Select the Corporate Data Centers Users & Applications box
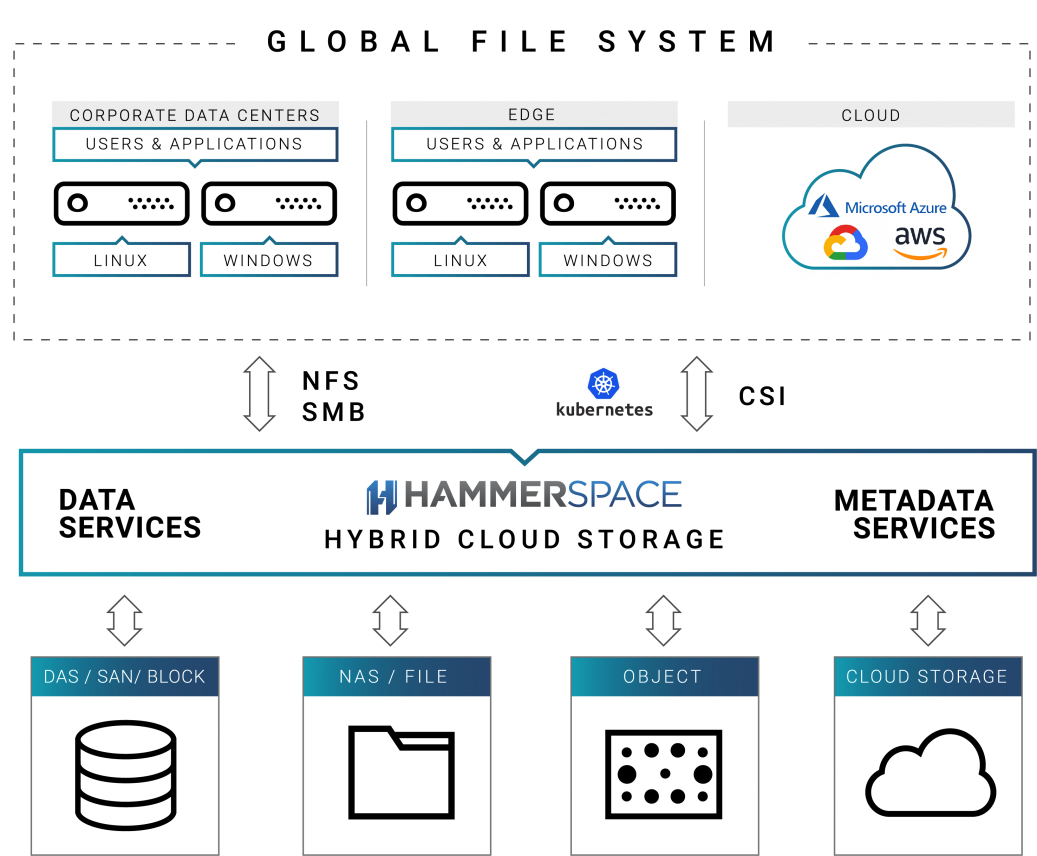 pos(195,144)
